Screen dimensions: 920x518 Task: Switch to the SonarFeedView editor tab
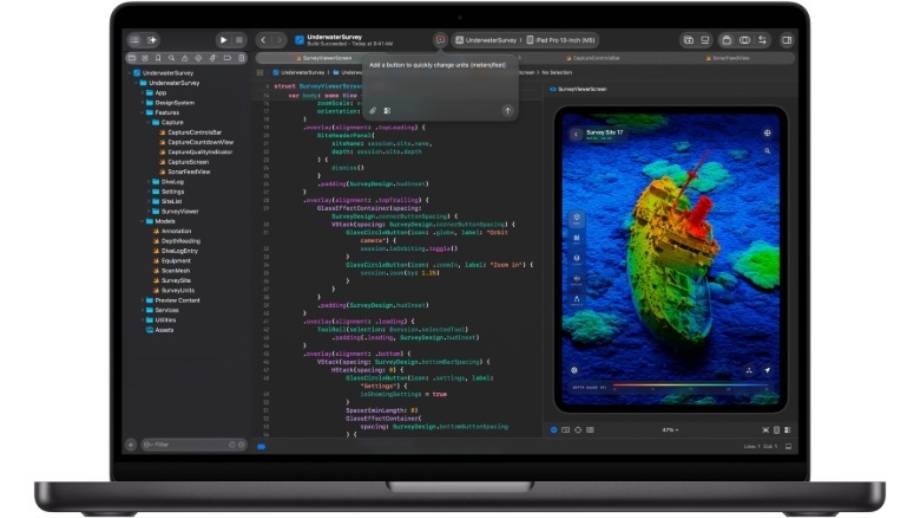pos(728,58)
